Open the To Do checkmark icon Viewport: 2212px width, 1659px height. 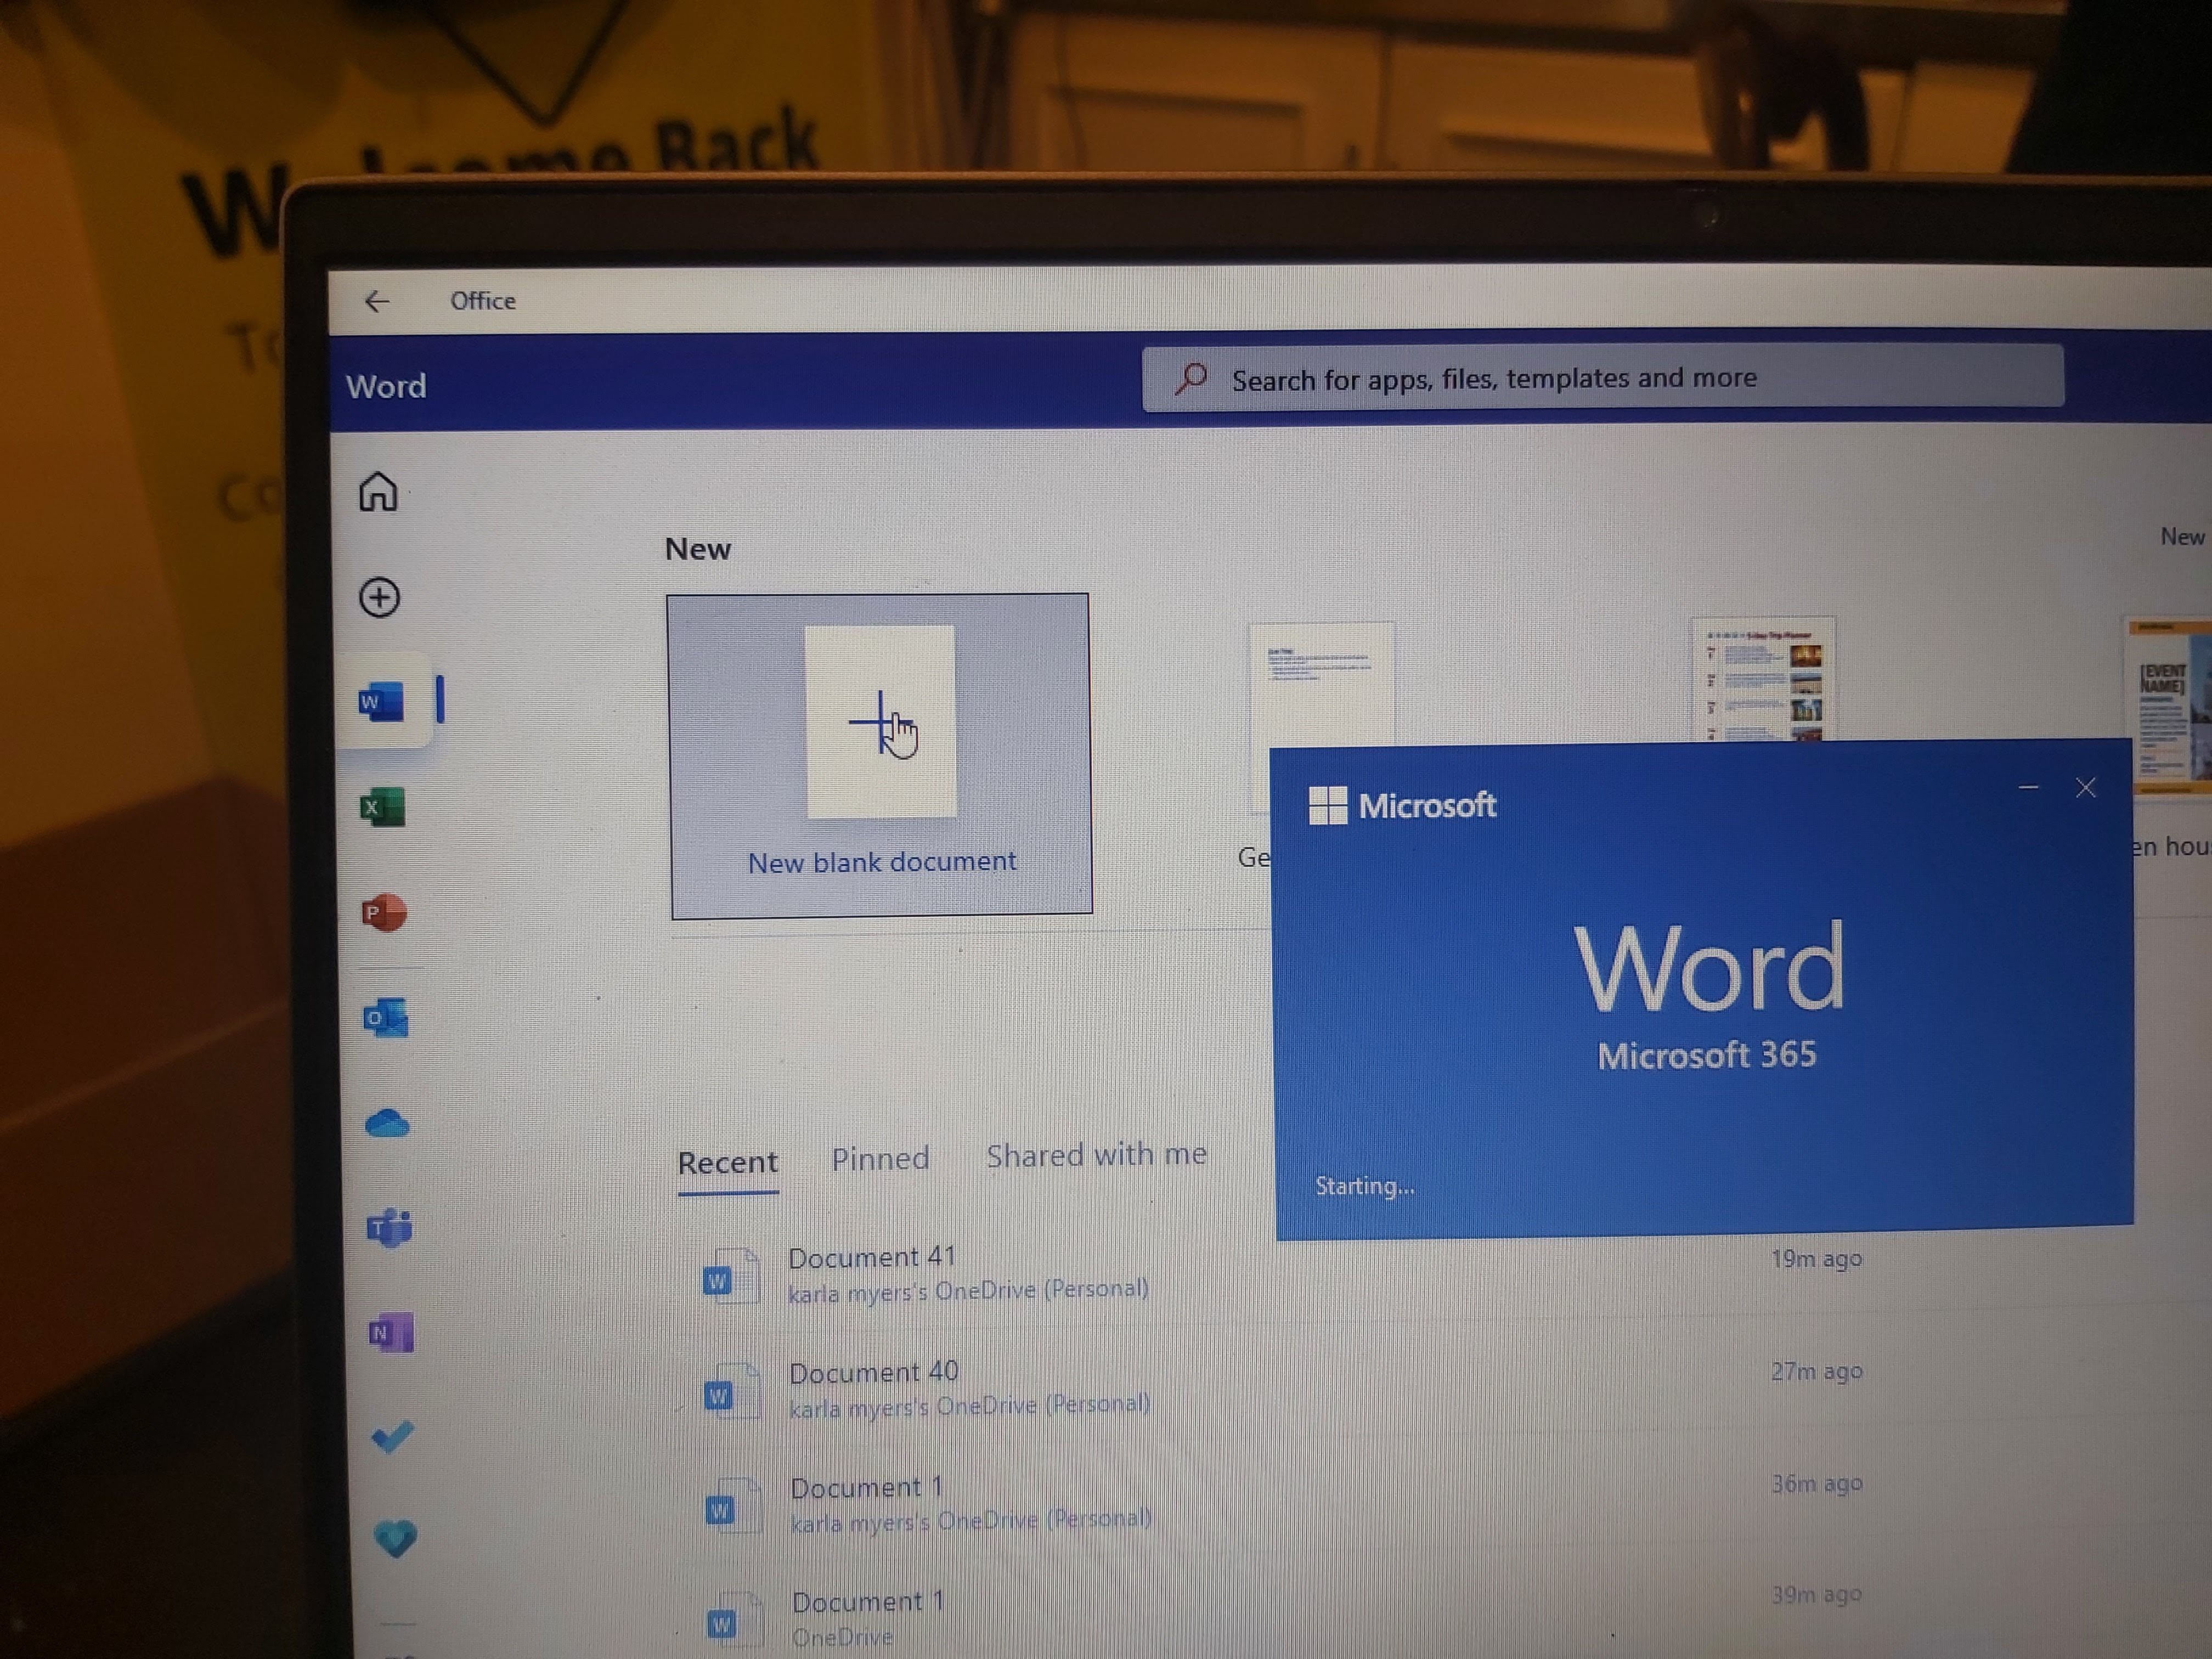pos(392,1438)
